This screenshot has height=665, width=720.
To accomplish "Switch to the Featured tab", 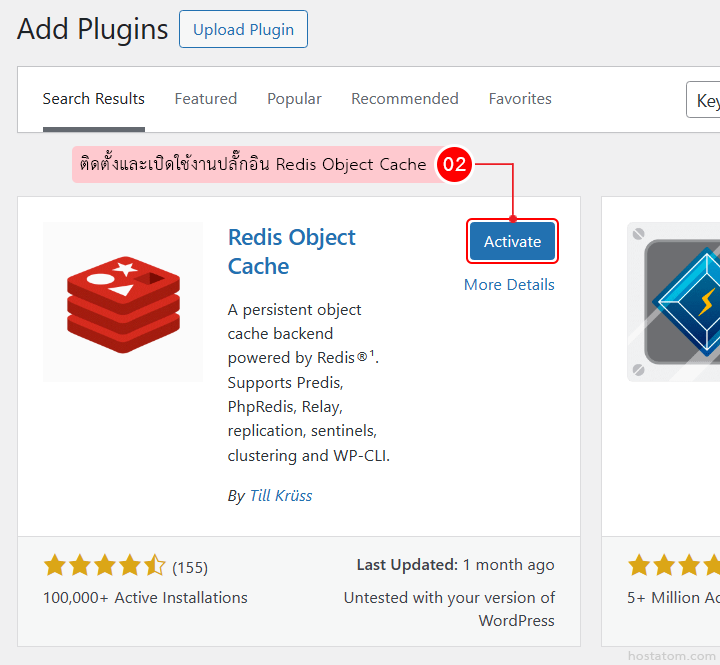I will 206,99.
